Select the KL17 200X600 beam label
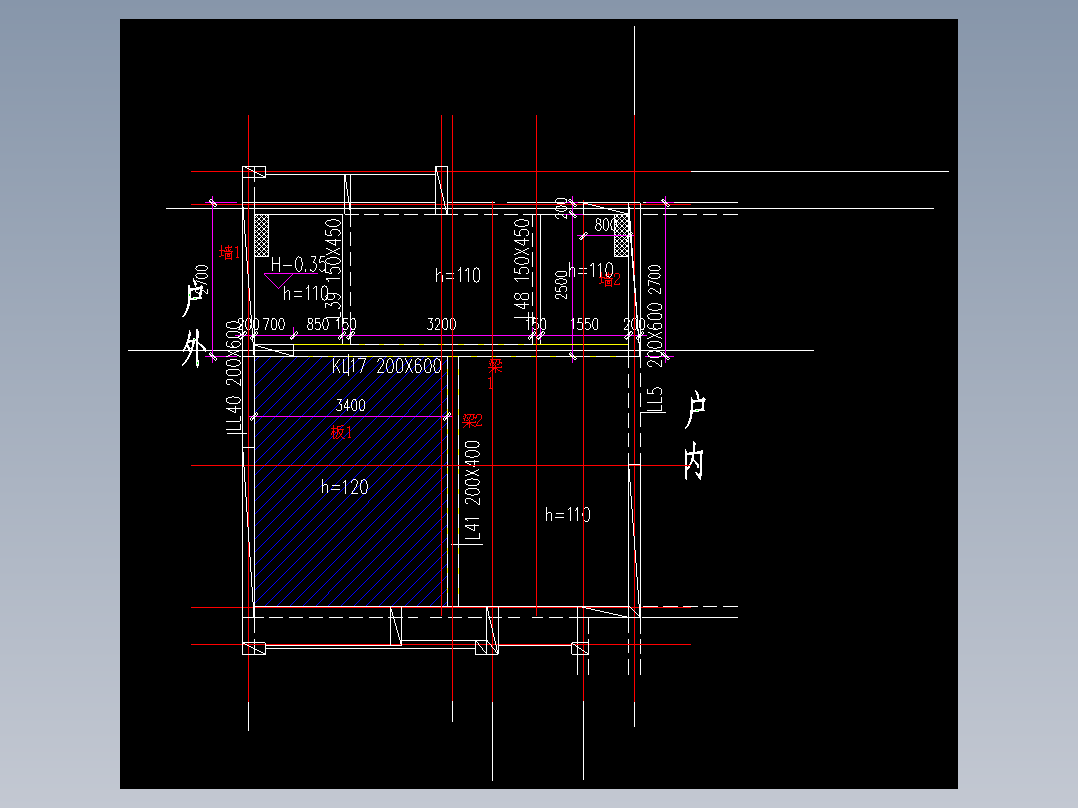 tap(386, 366)
